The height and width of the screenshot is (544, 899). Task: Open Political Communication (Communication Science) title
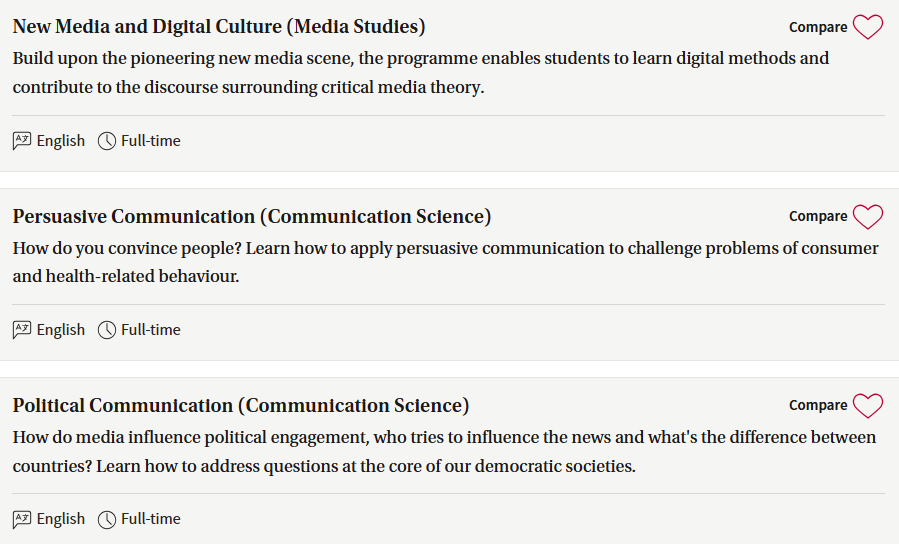pyautogui.click(x=241, y=406)
